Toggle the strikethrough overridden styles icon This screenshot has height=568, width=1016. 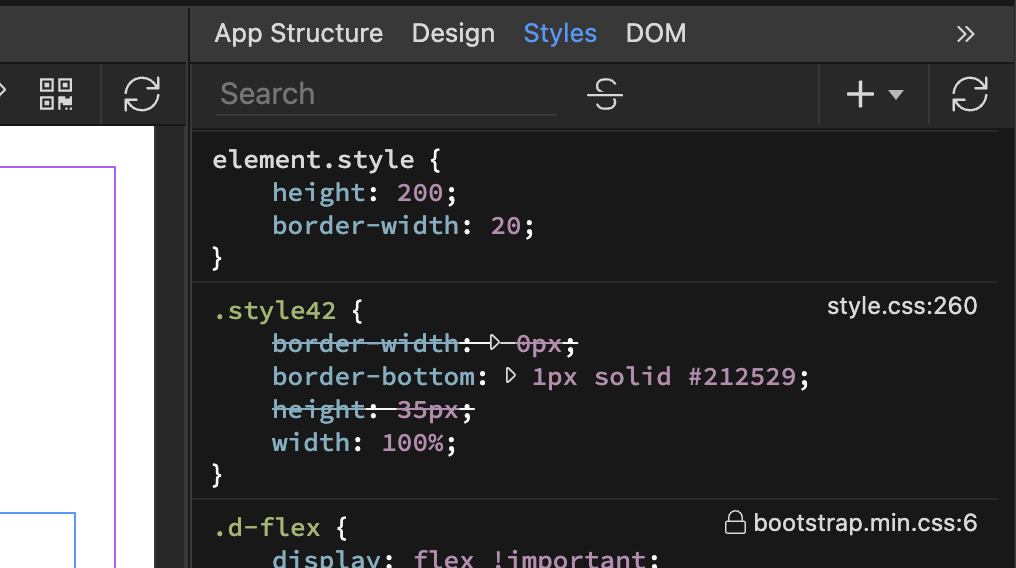pos(605,95)
